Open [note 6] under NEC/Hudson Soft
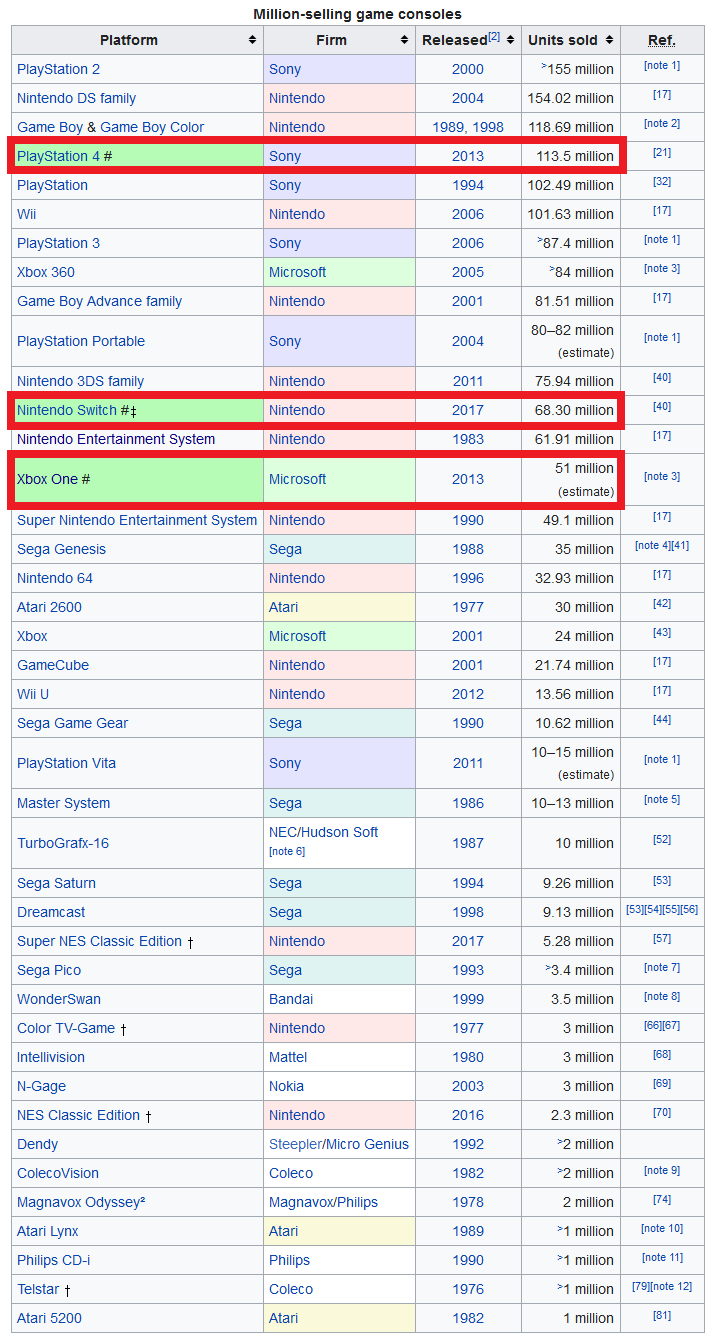 tap(287, 851)
